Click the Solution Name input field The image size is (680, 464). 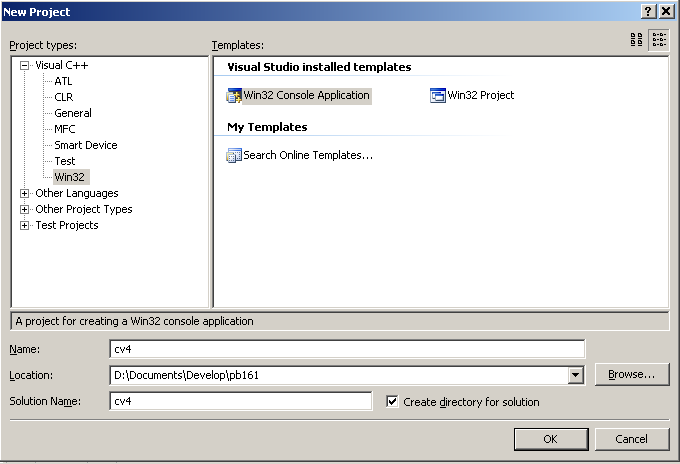pos(241,401)
